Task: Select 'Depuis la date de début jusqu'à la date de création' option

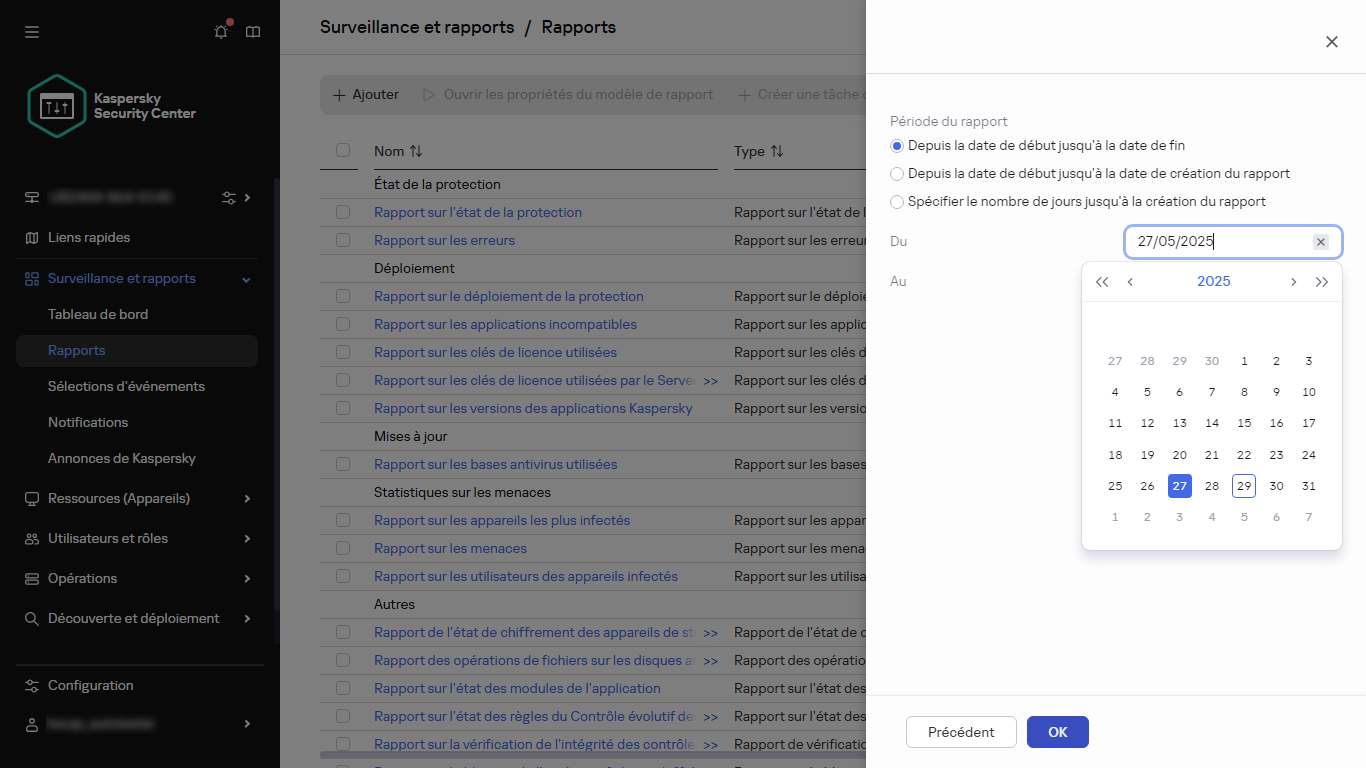Action: click(897, 174)
